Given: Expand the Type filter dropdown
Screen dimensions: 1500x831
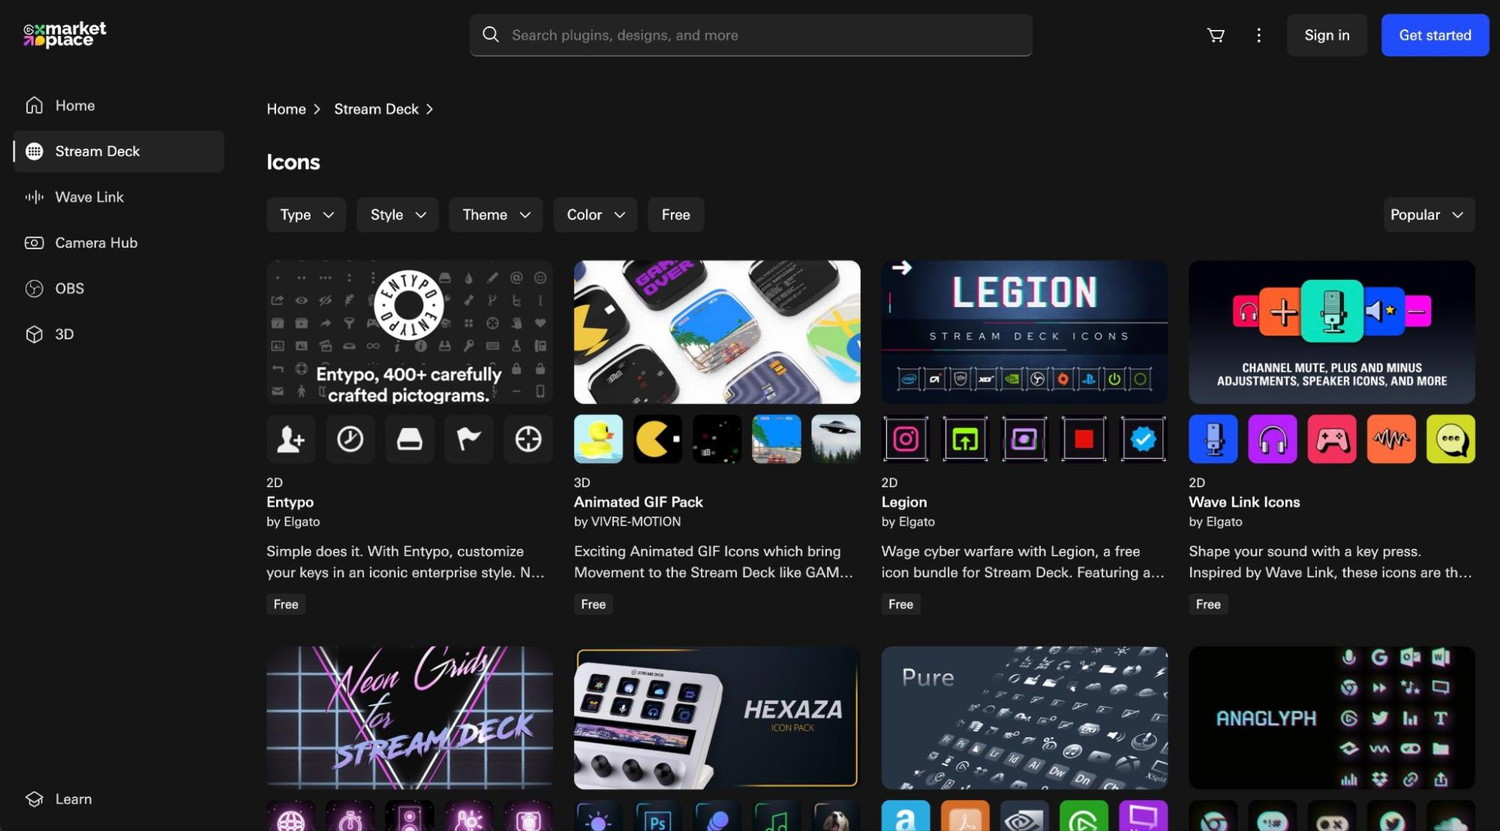Looking at the screenshot, I should (306, 215).
